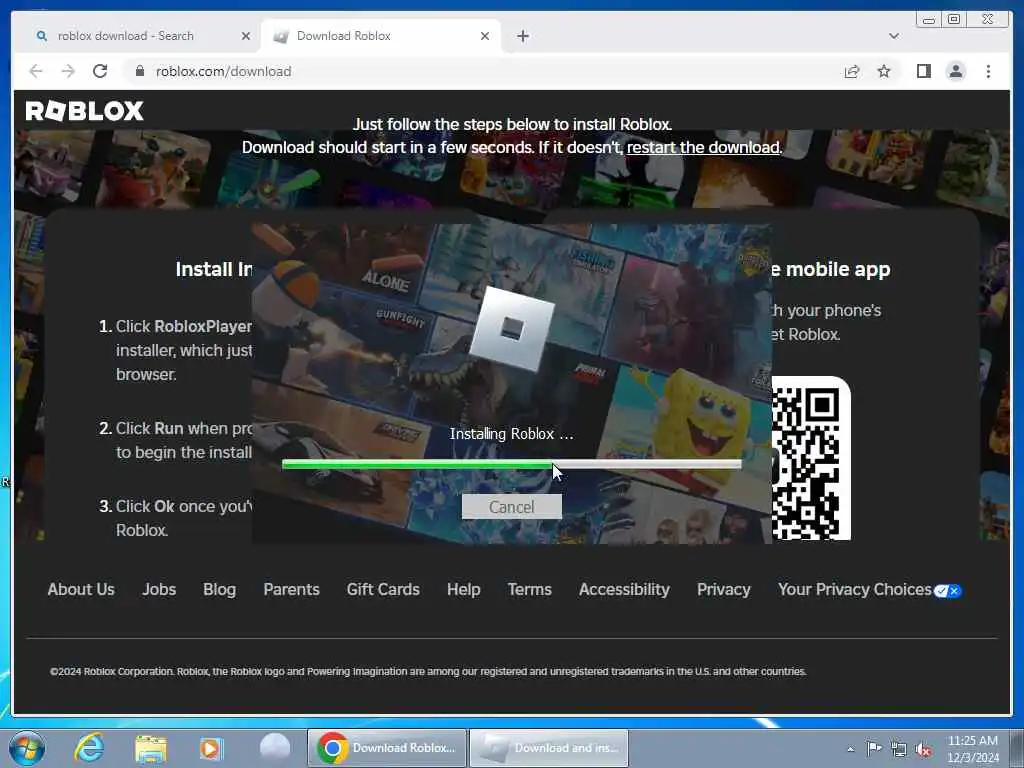Viewport: 1024px width, 768px height.
Task: Open the Chrome side panel icon
Action: tap(923, 71)
